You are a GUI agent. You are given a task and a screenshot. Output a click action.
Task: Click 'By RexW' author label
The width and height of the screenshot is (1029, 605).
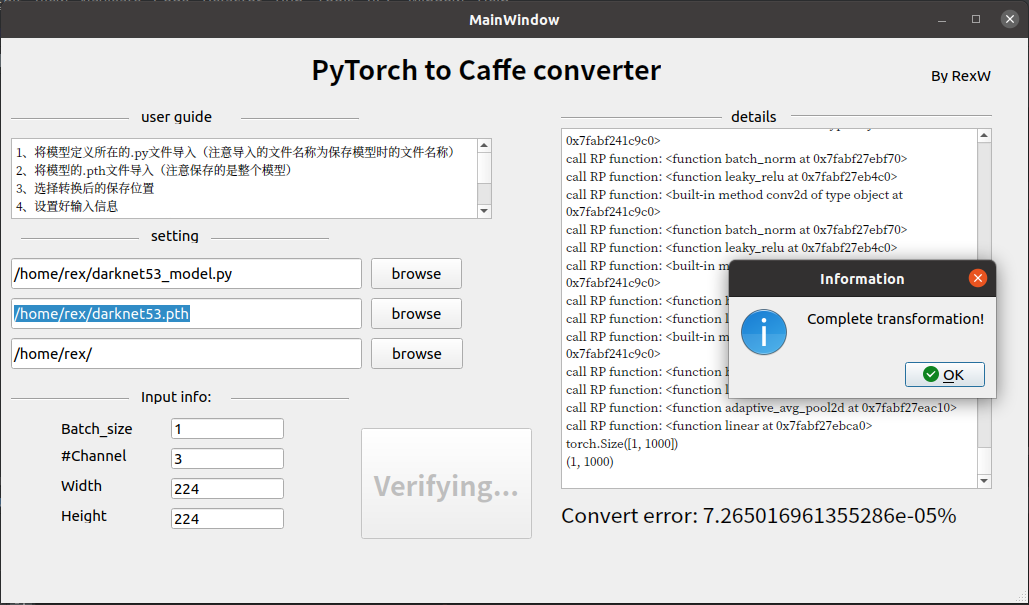click(961, 76)
